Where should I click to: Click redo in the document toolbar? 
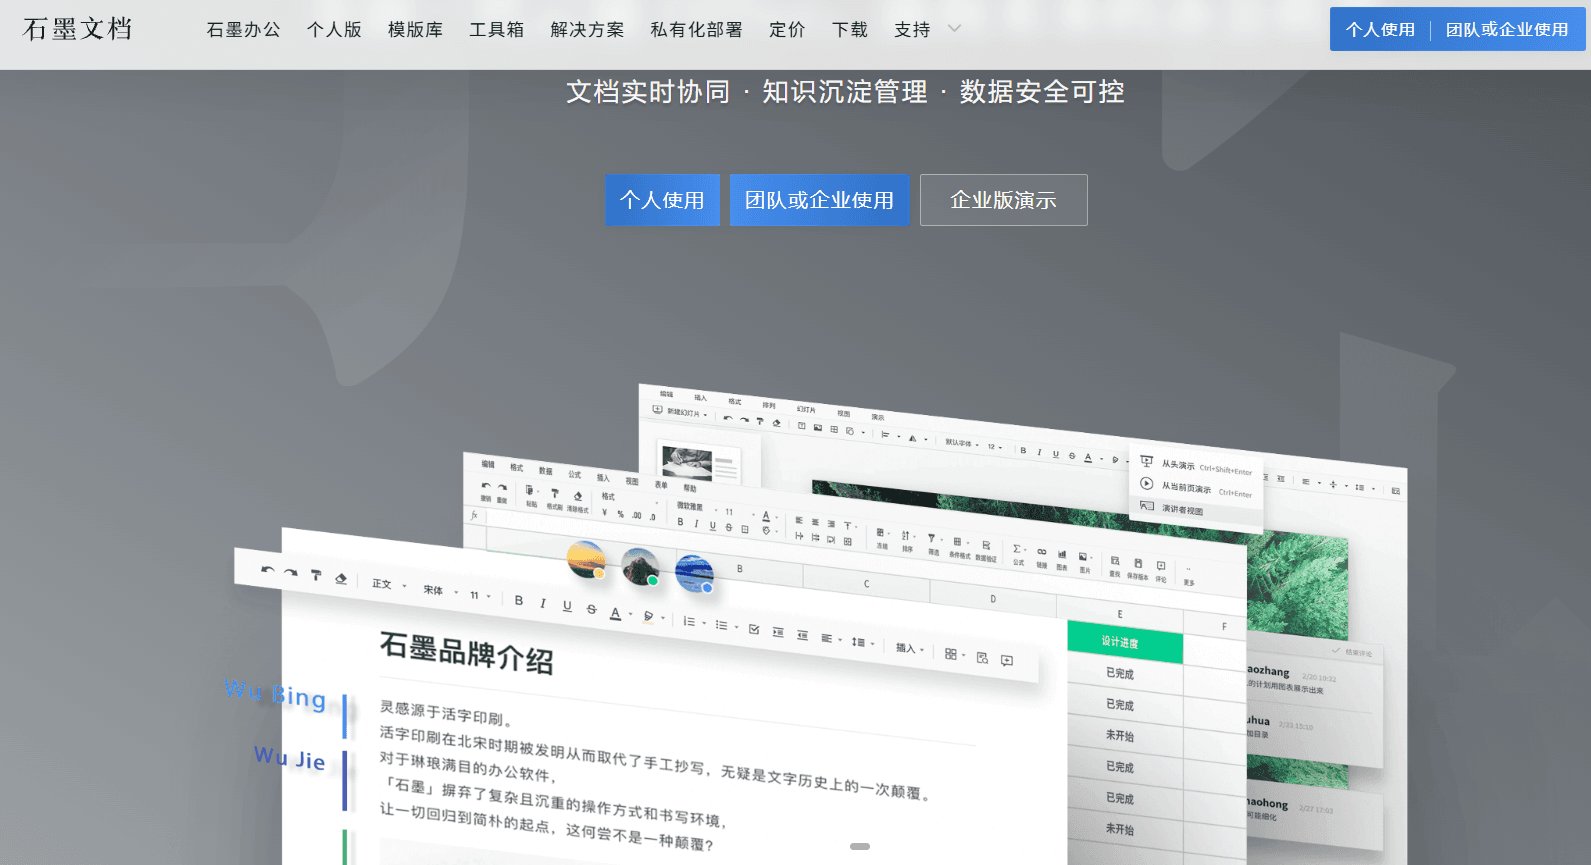click(291, 573)
